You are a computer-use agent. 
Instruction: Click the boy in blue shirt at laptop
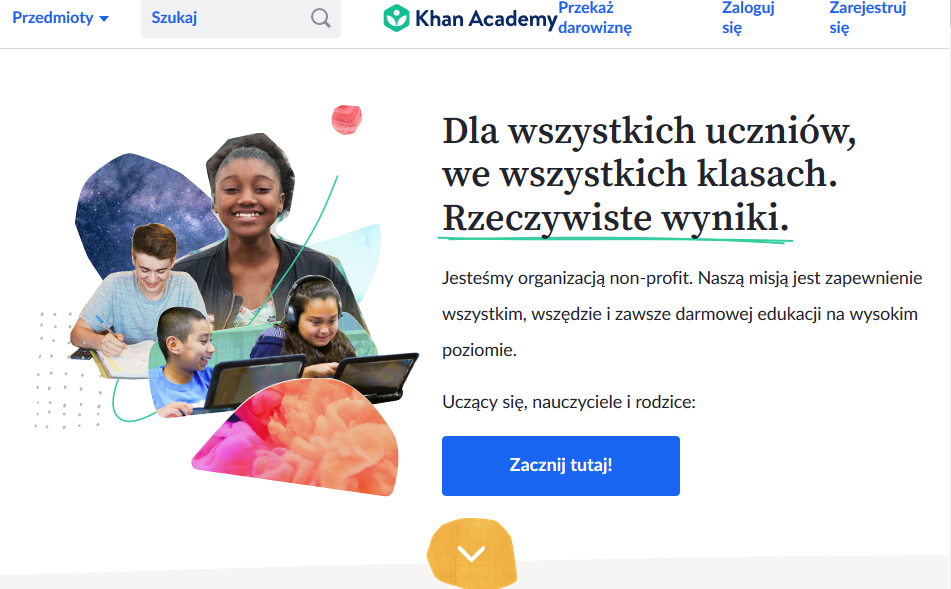coord(181,362)
